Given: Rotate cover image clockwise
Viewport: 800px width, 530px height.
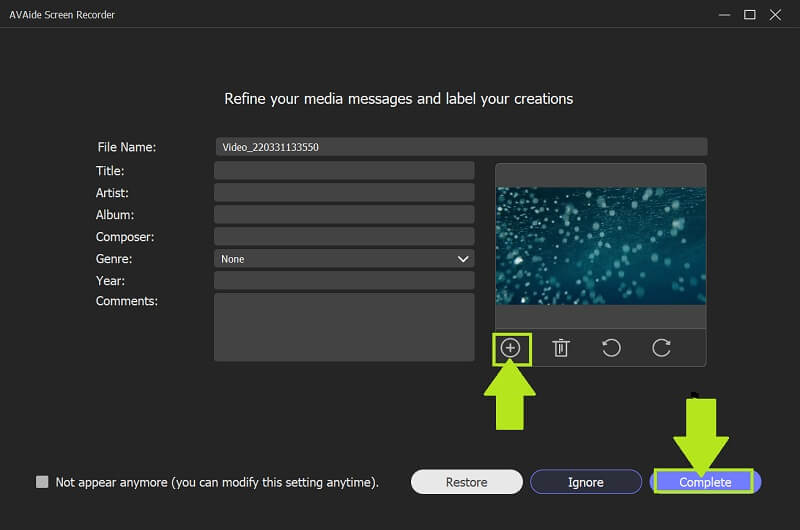Looking at the screenshot, I should pos(661,348).
